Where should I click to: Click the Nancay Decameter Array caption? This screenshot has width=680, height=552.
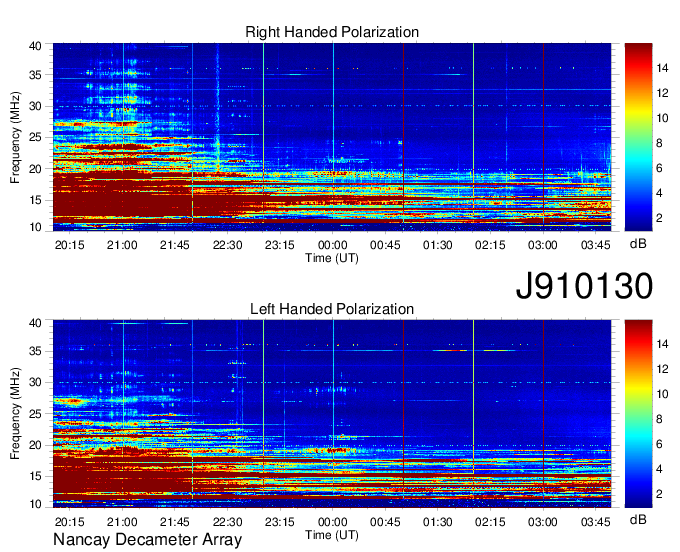click(147, 539)
